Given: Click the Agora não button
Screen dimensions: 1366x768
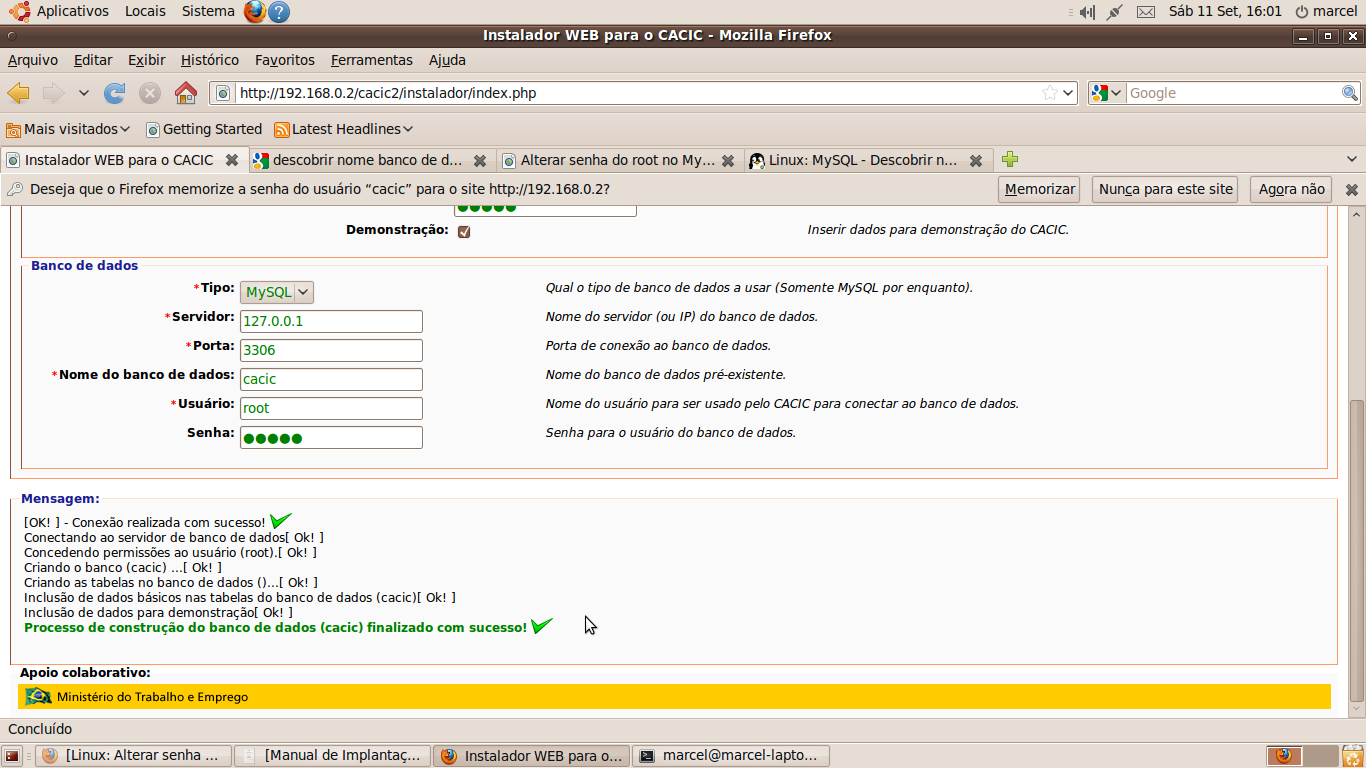Looking at the screenshot, I should (x=1291, y=189).
